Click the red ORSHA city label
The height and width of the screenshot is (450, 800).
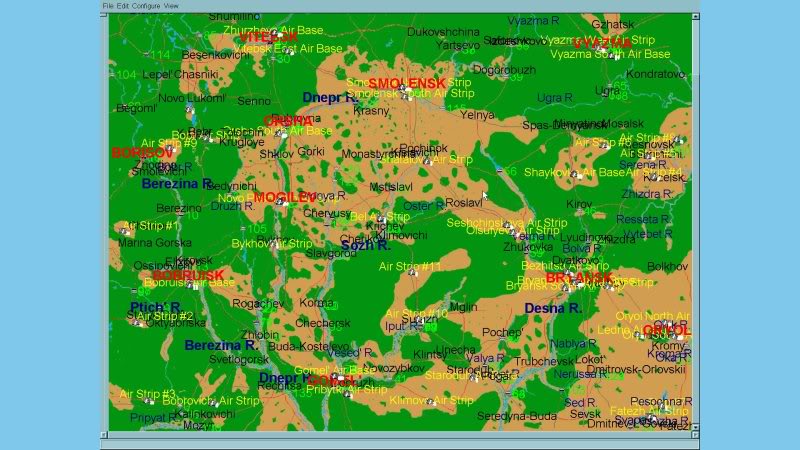[x=288, y=121]
